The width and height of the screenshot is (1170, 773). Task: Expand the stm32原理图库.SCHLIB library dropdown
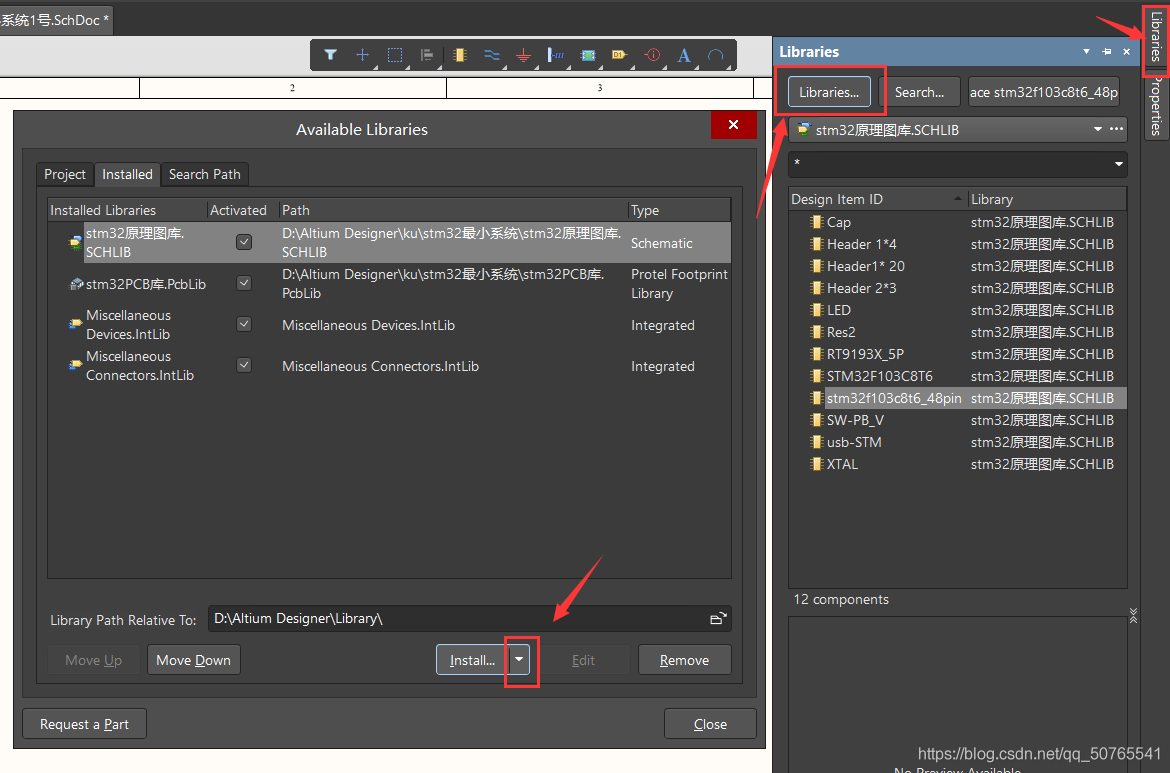coord(1098,129)
